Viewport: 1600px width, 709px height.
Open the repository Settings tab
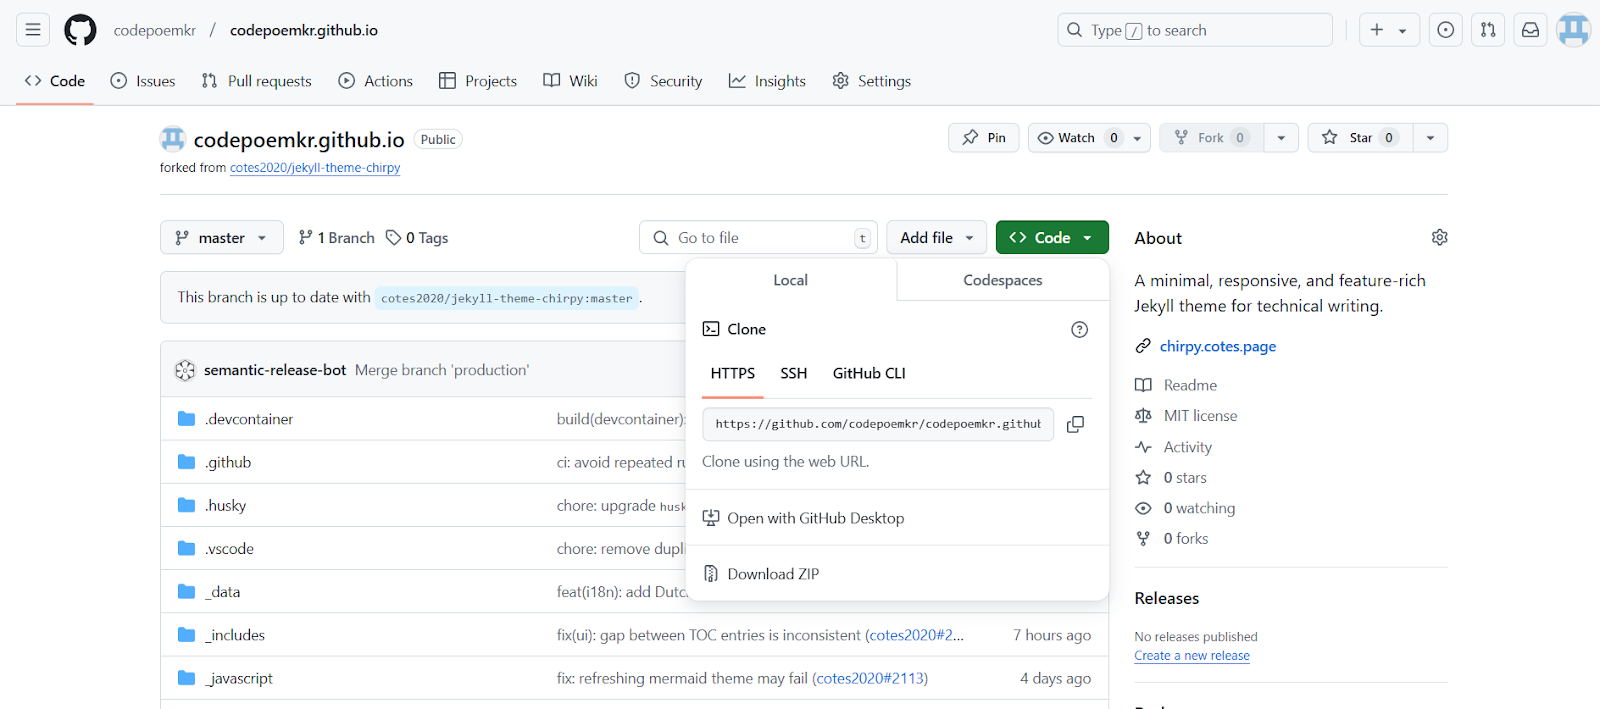872,81
